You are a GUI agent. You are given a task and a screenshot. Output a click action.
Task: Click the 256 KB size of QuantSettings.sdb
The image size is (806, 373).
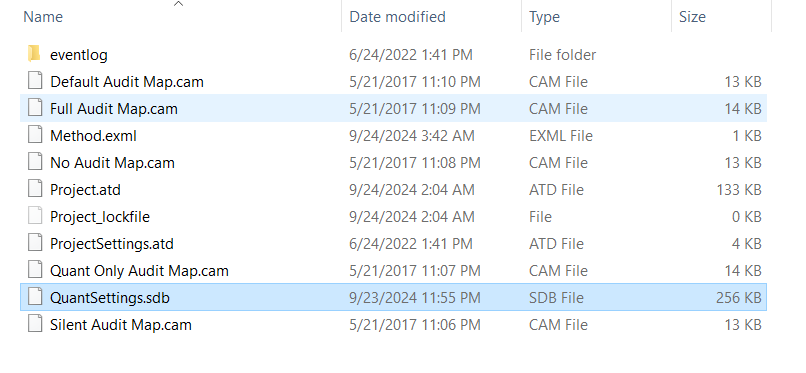[738, 297]
